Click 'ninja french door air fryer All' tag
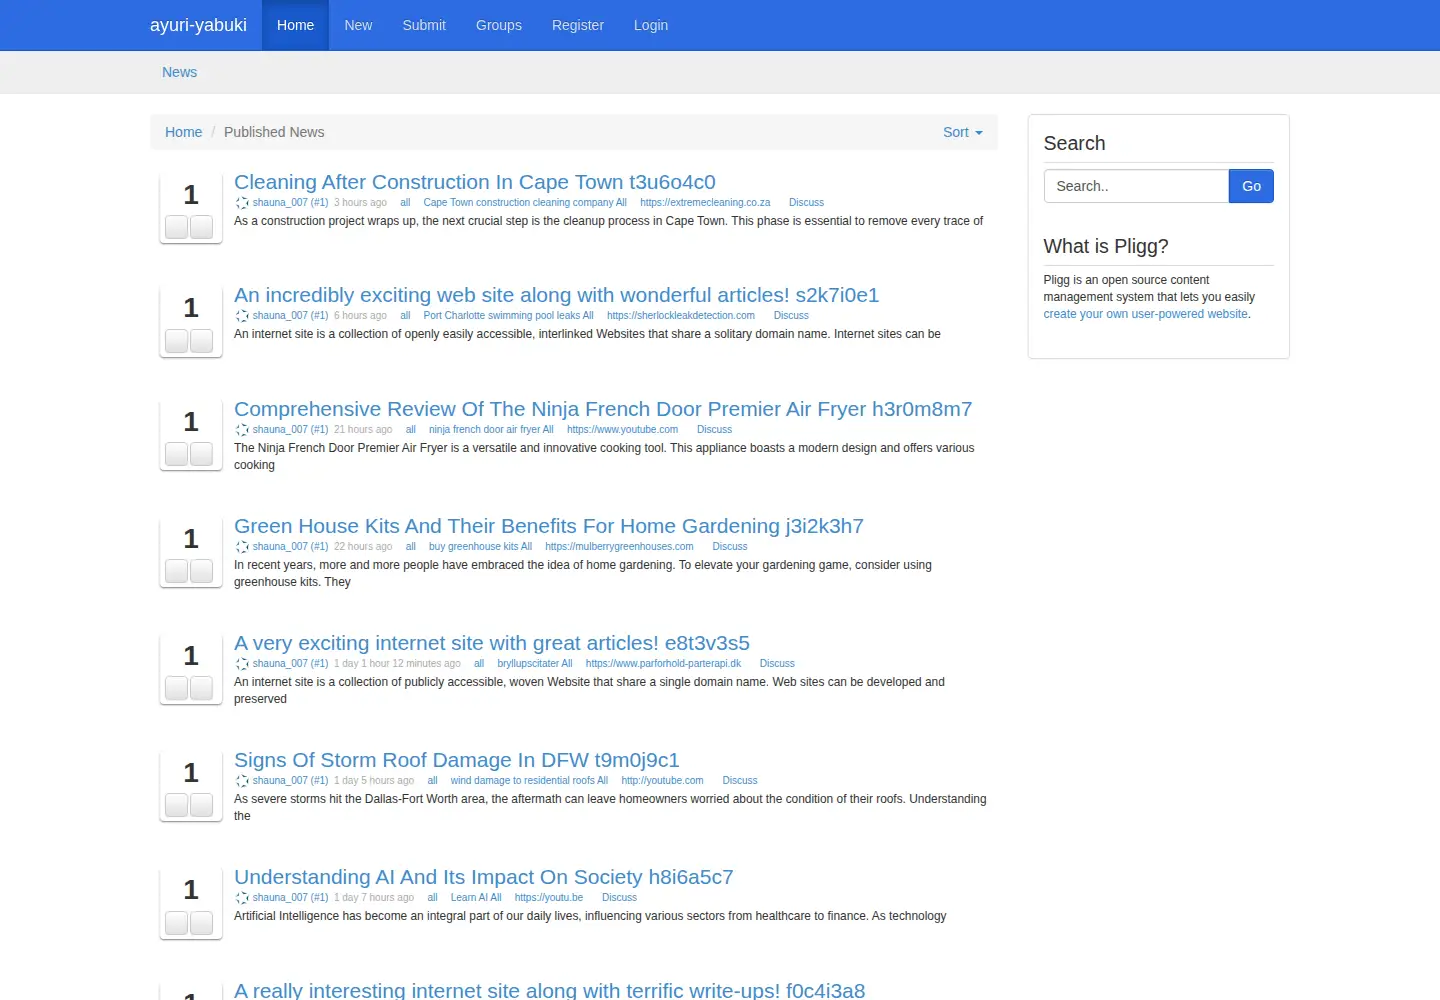 [x=491, y=430]
